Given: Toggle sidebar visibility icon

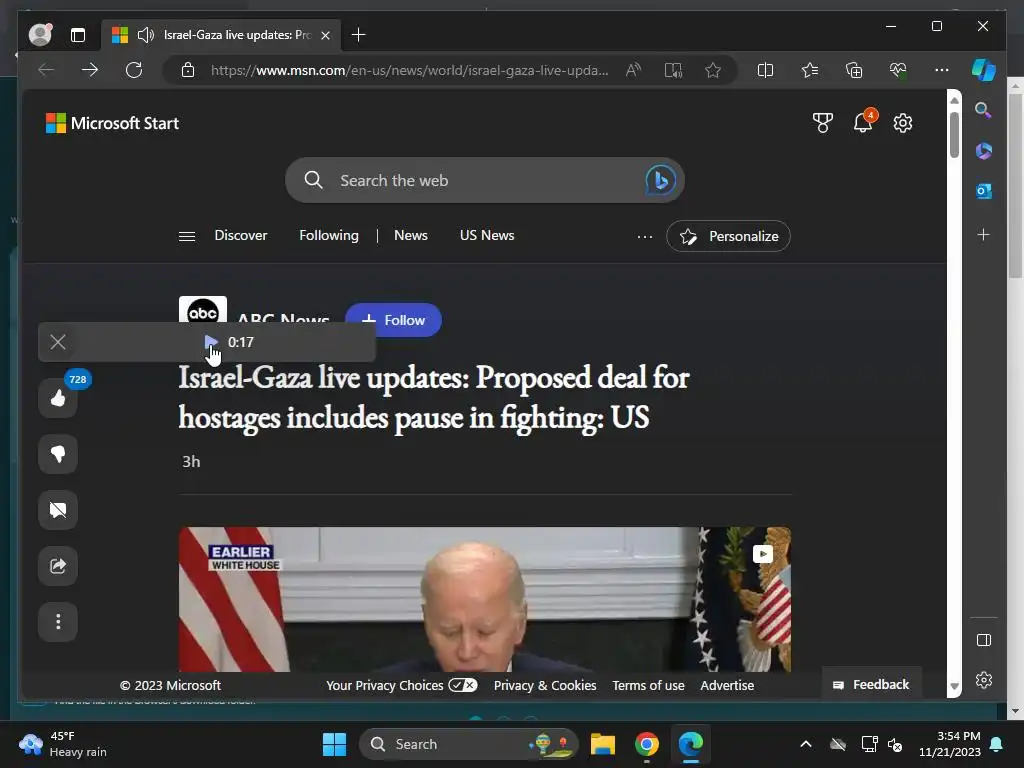Looking at the screenshot, I should pos(984,640).
